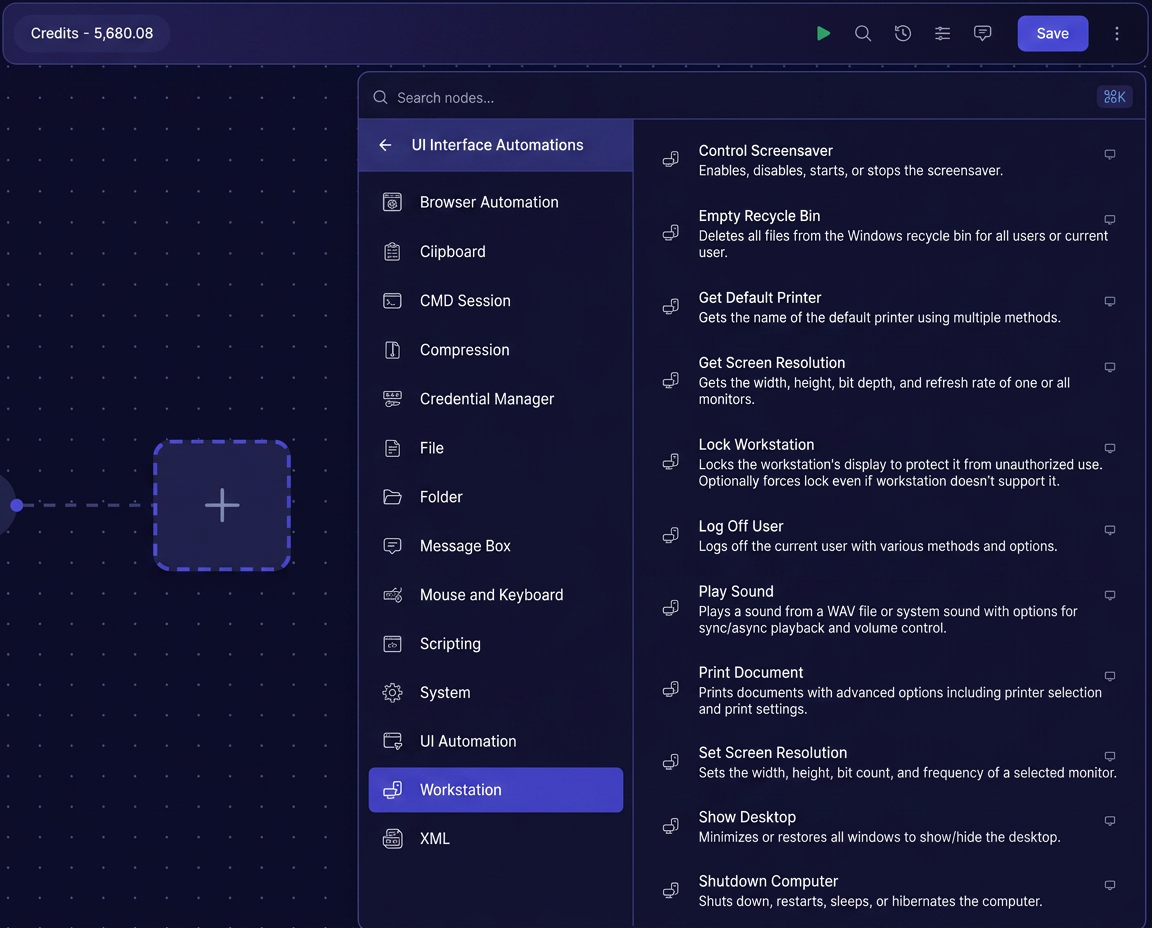Click the XML category icon

(x=392, y=839)
